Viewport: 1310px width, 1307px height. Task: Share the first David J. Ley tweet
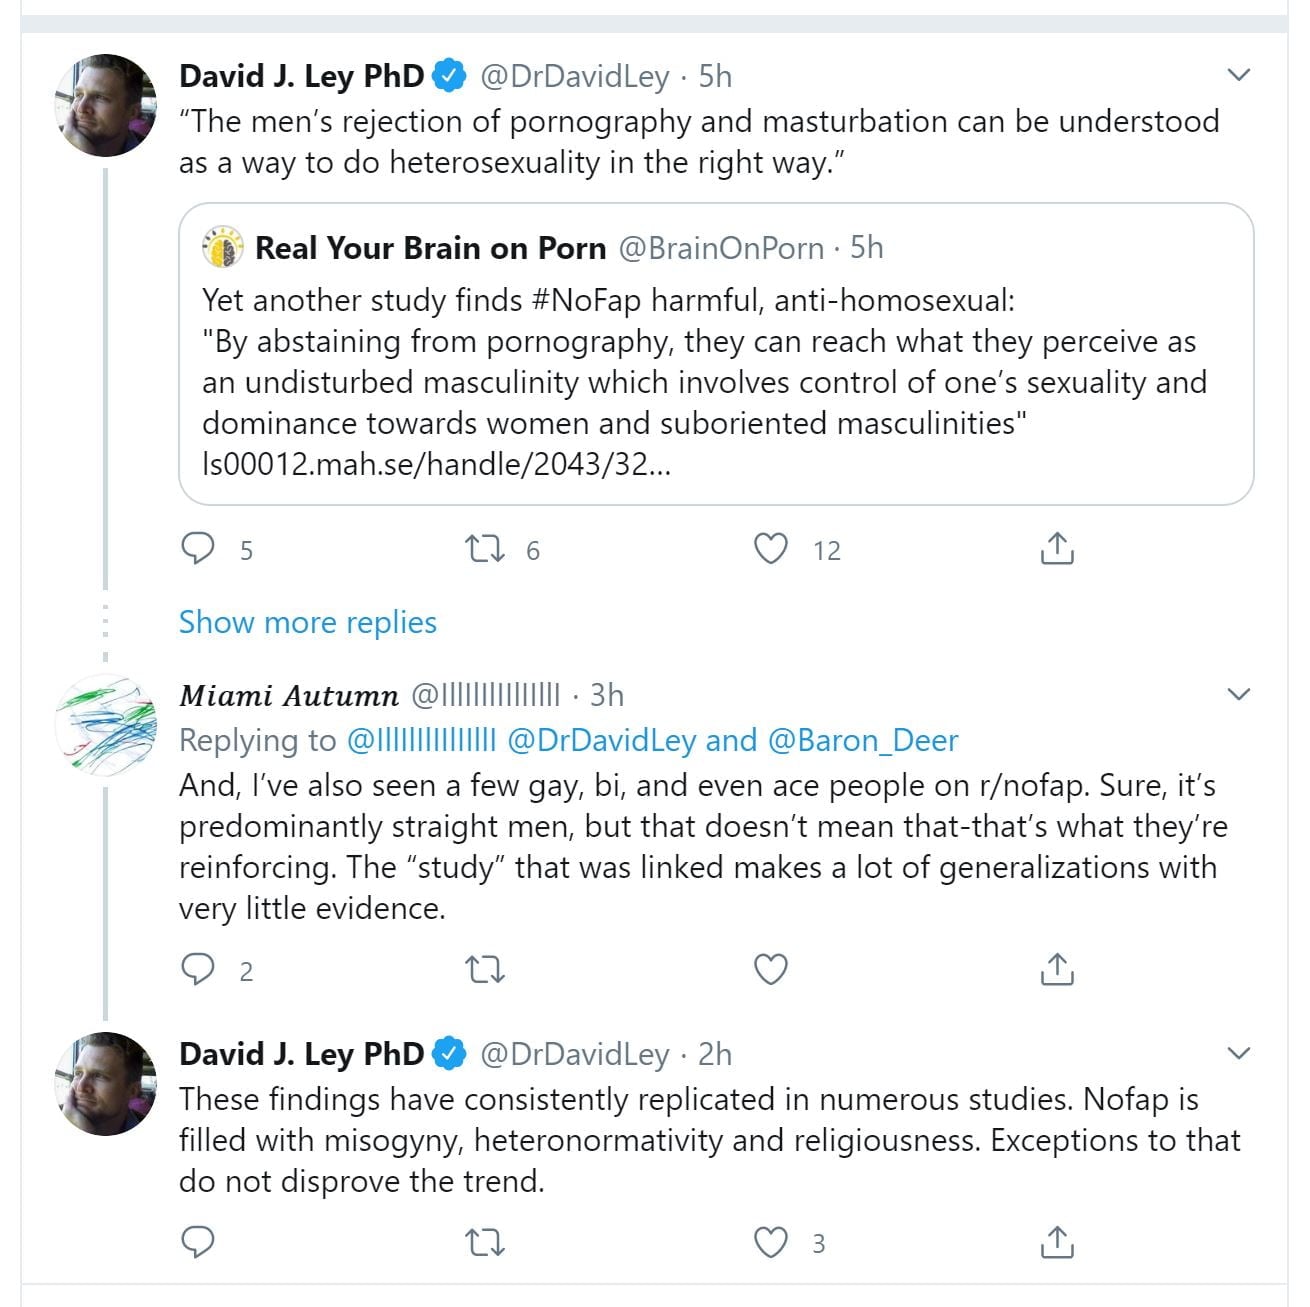click(x=1057, y=549)
